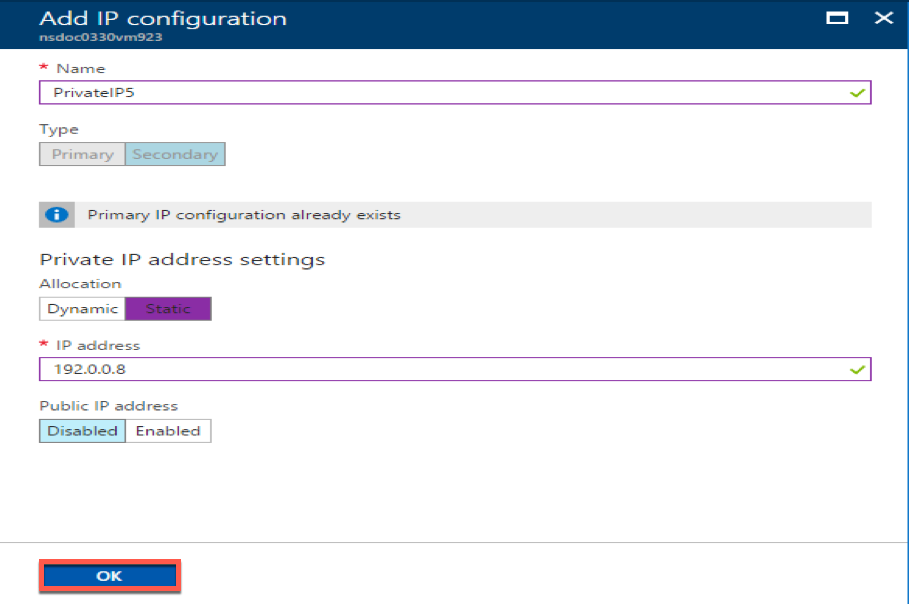Focus the IP address input field

pyautogui.click(x=455, y=369)
